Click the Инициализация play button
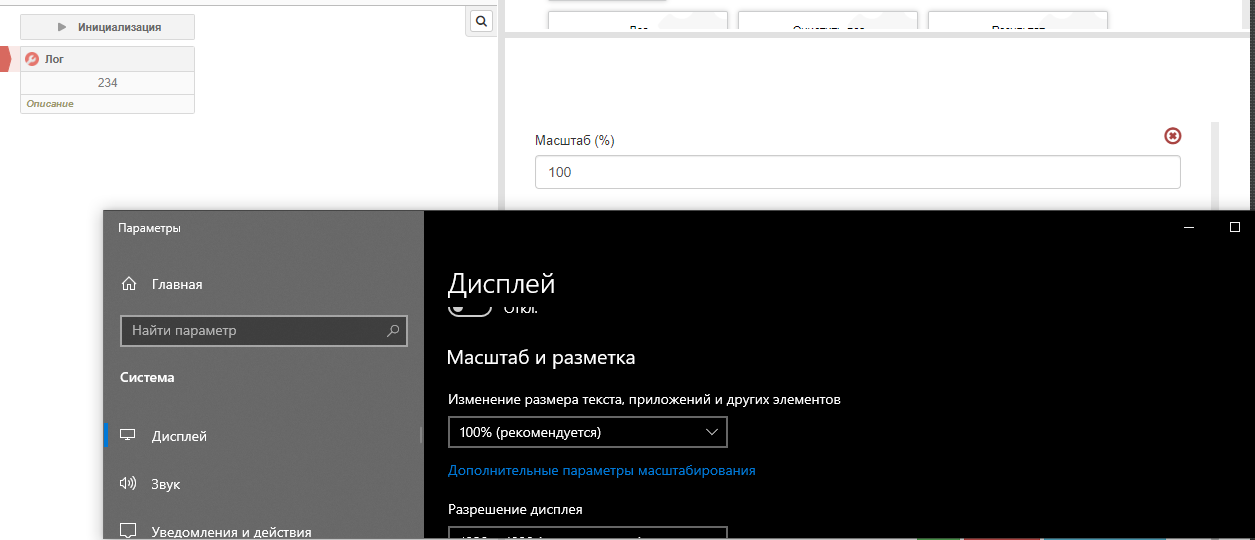Image resolution: width=1255 pixels, height=540 pixels. tap(107, 27)
